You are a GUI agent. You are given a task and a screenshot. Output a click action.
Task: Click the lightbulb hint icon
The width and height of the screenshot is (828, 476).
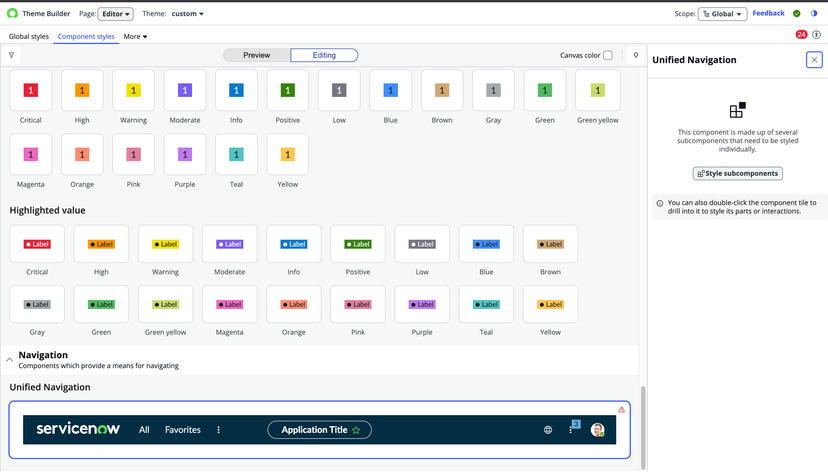click(x=635, y=56)
